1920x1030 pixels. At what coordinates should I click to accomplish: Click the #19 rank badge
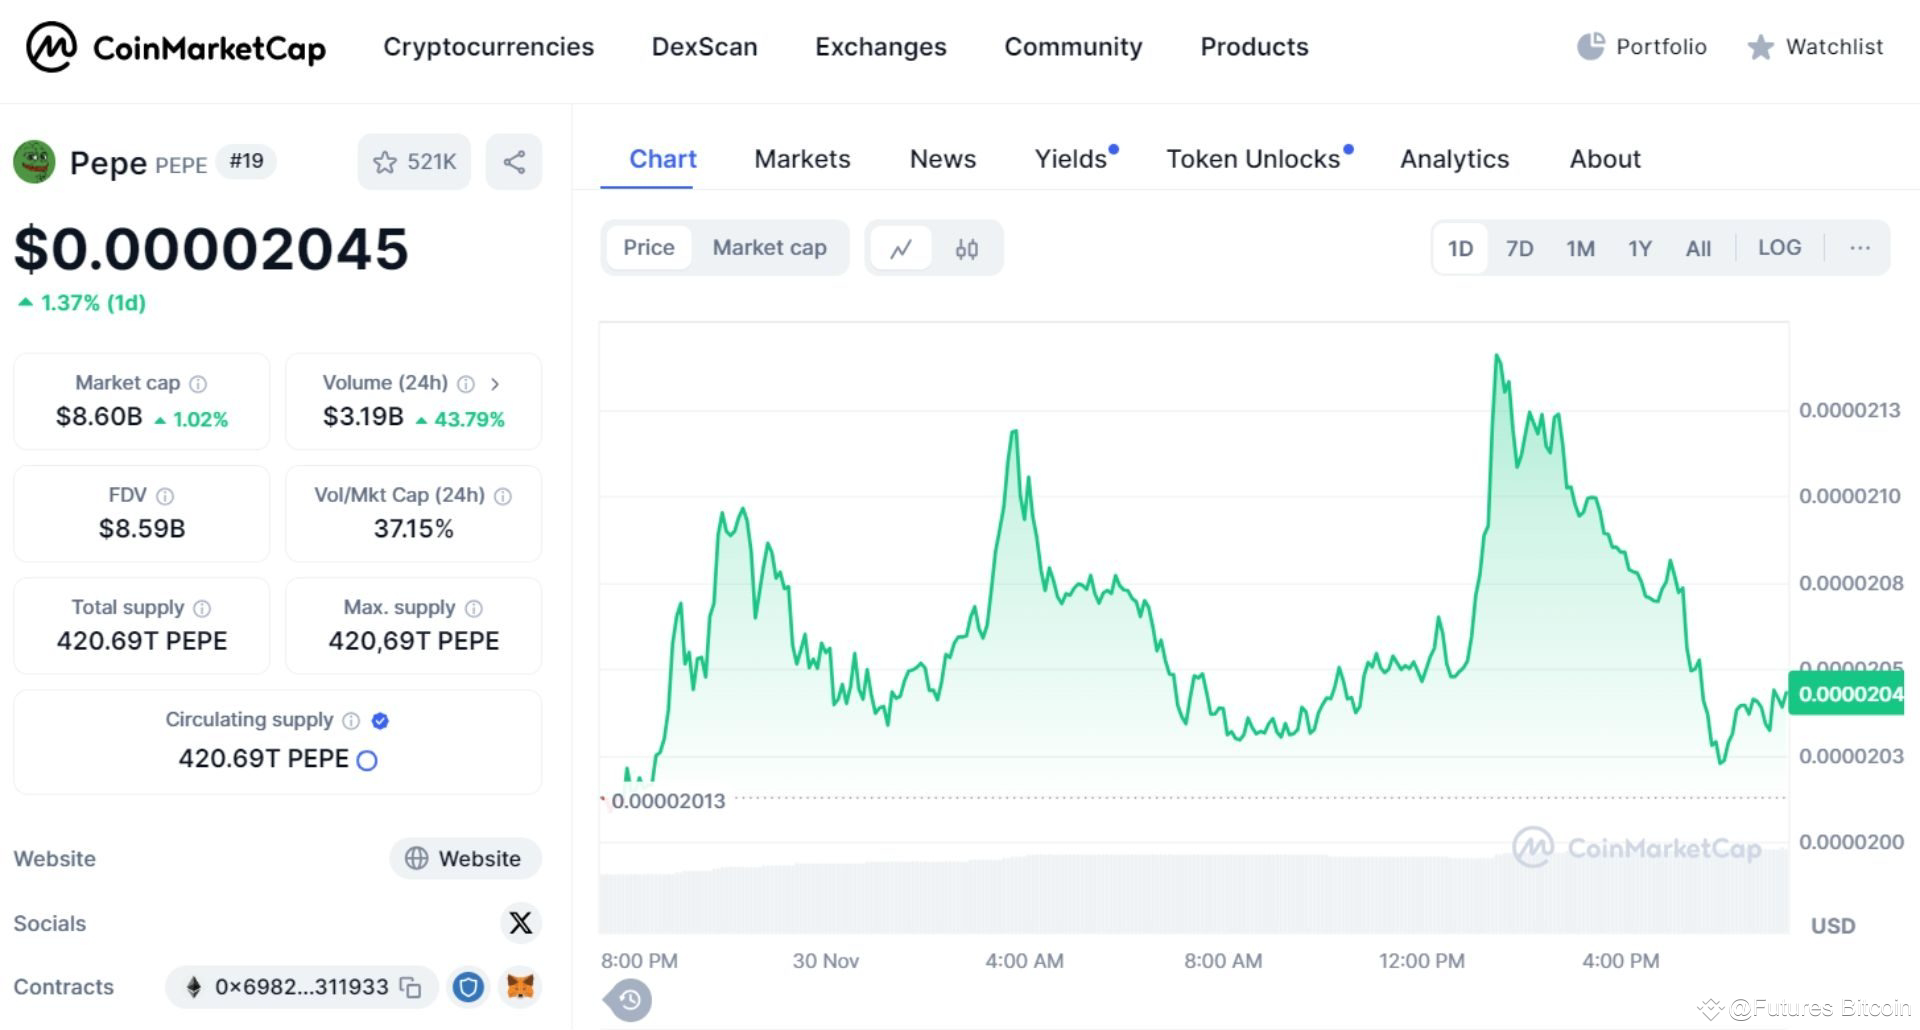coord(246,161)
